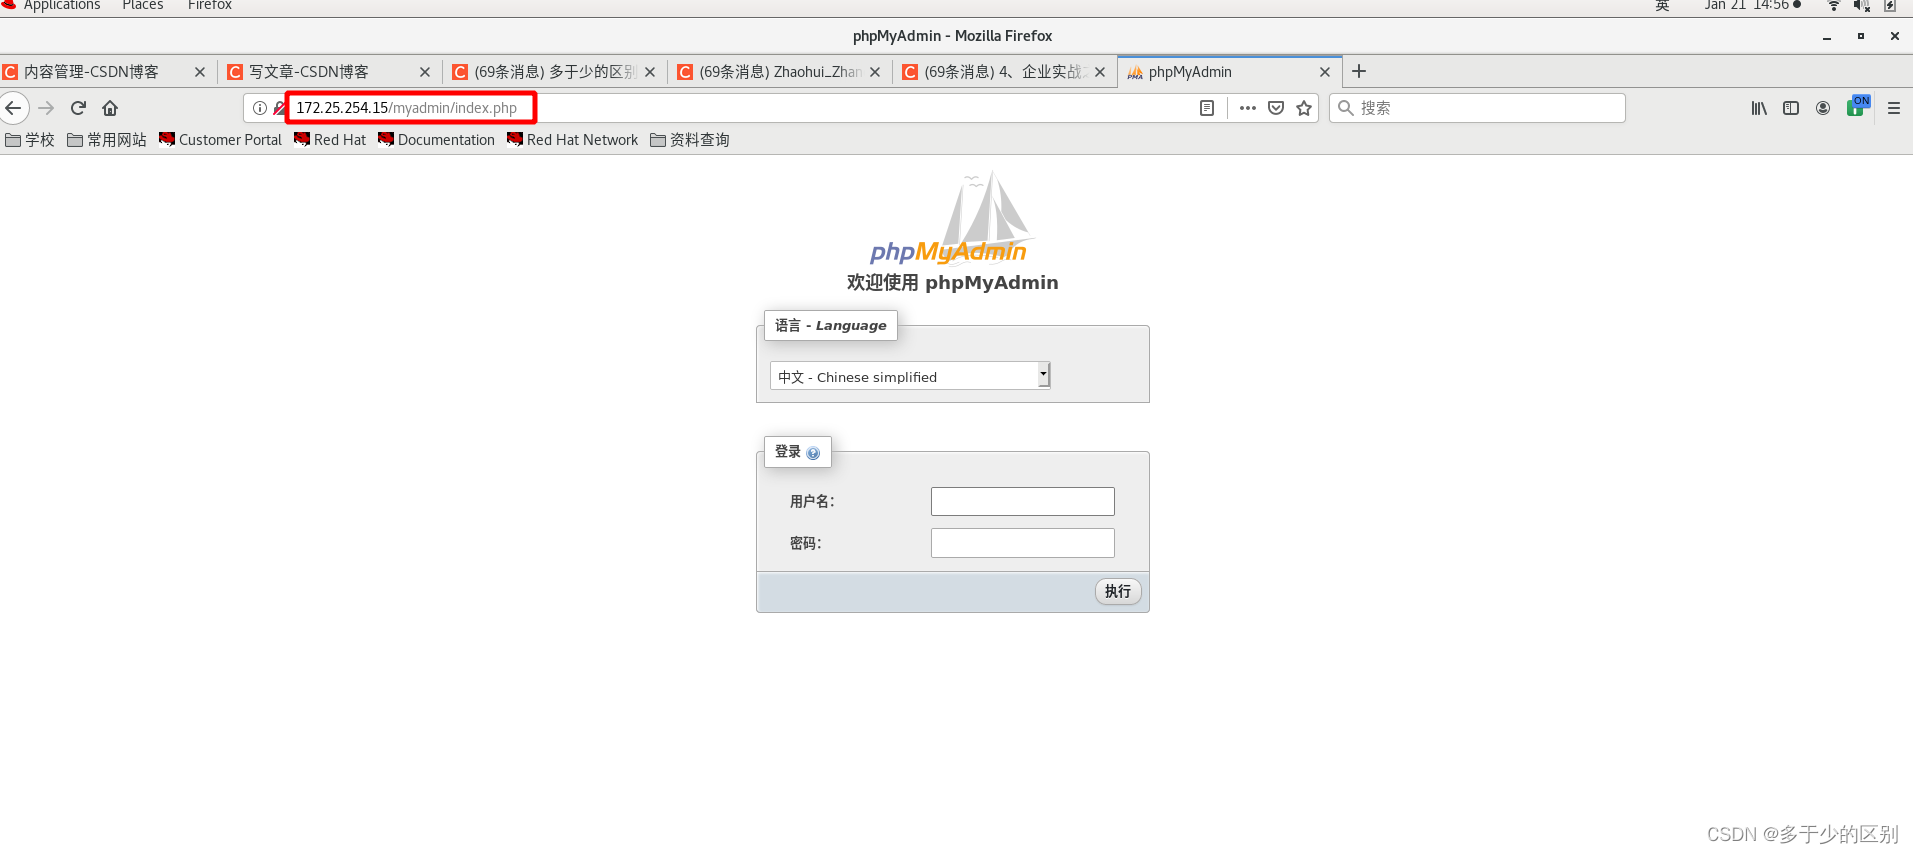
Task: Open the 资料查询 bookmarks folder
Action: pos(690,140)
